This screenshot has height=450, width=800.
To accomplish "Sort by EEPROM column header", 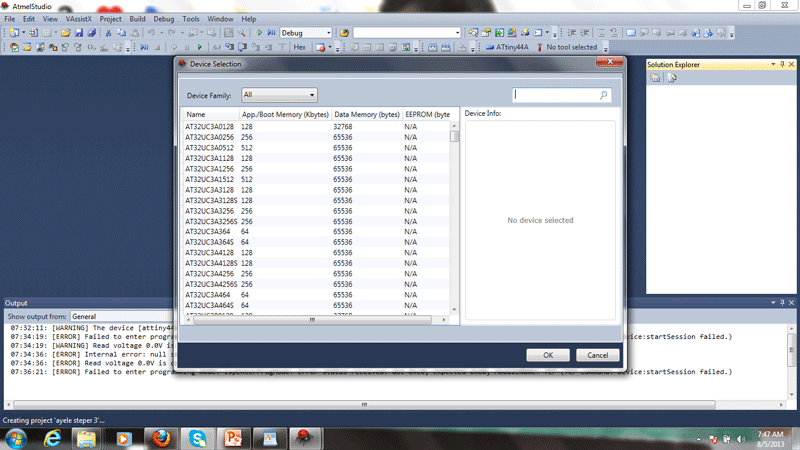I will click(428, 114).
